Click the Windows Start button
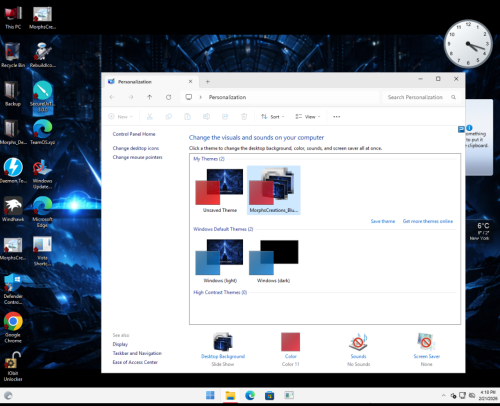 coord(210,396)
